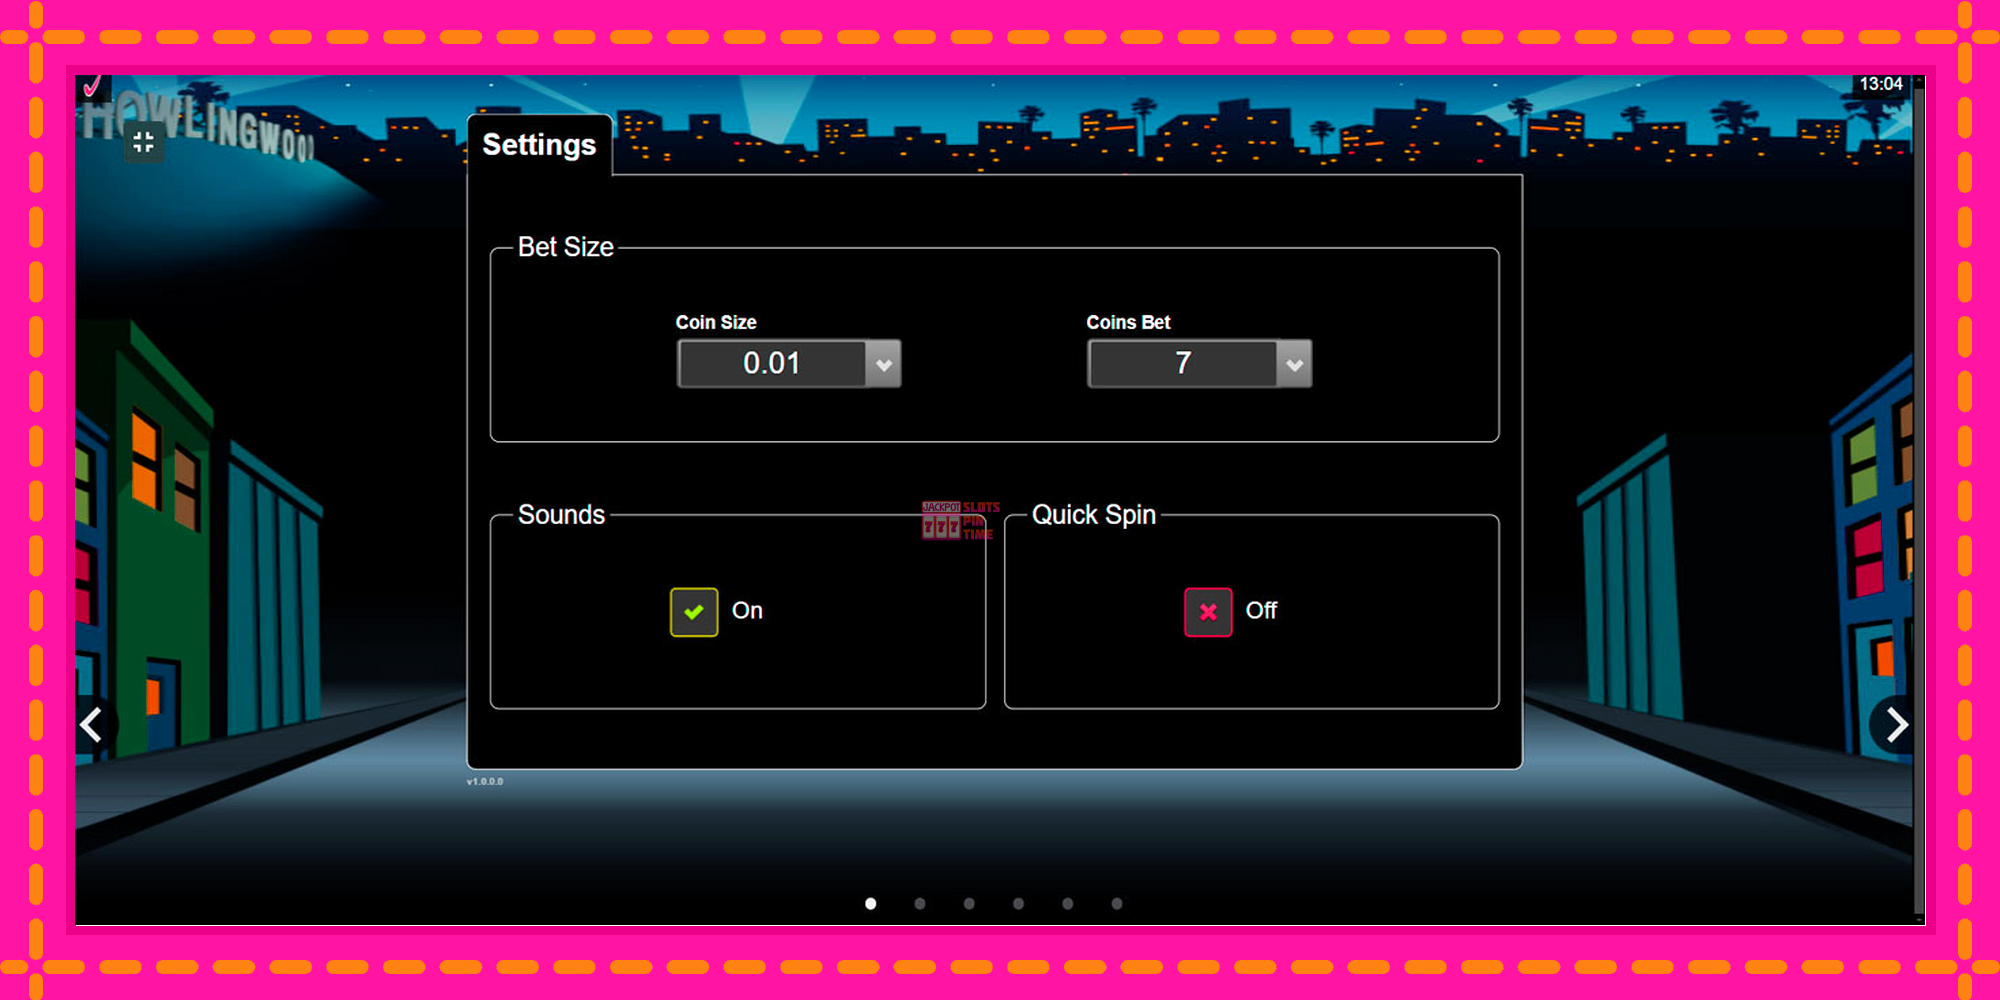Click the v1.0.0.0 version label
Image resolution: width=2000 pixels, height=1000 pixels.
pyautogui.click(x=485, y=781)
